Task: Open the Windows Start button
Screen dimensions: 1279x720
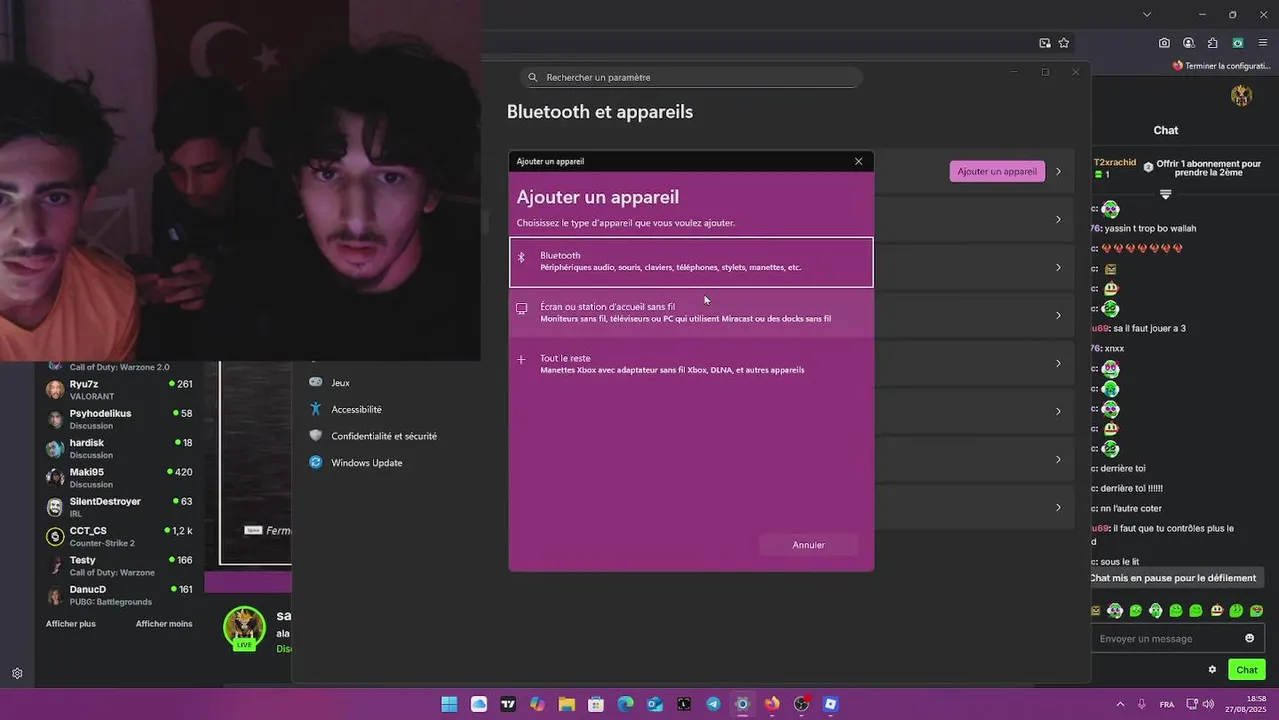Action: [x=449, y=704]
